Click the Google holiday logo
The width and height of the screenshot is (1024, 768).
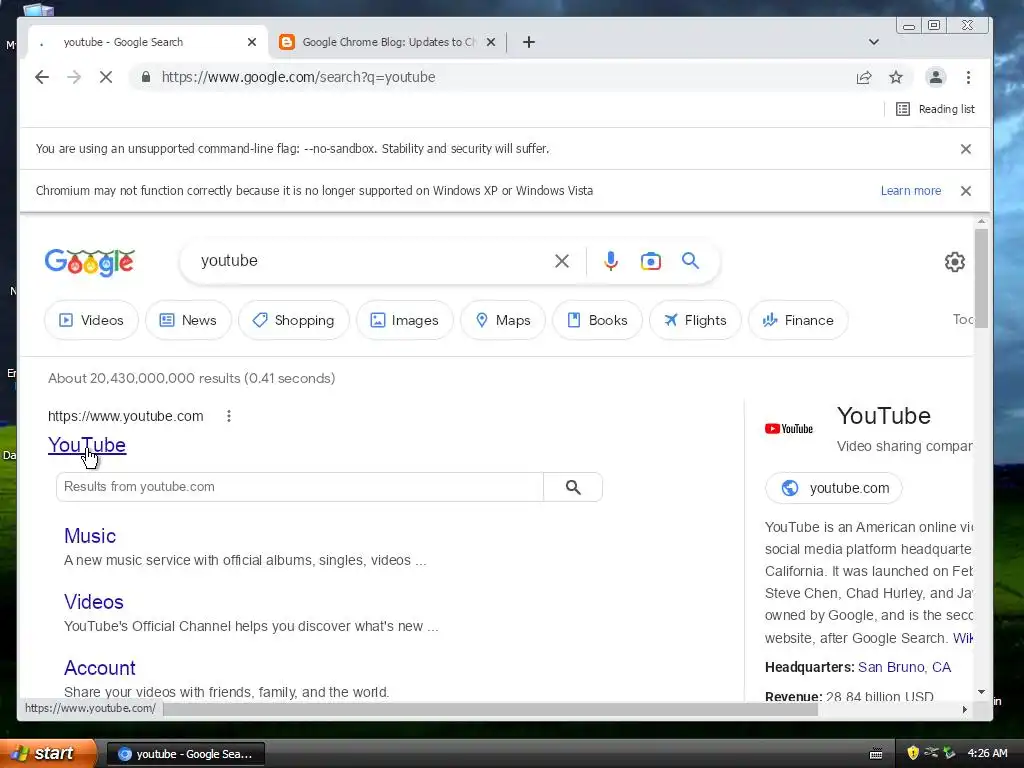pos(89,262)
